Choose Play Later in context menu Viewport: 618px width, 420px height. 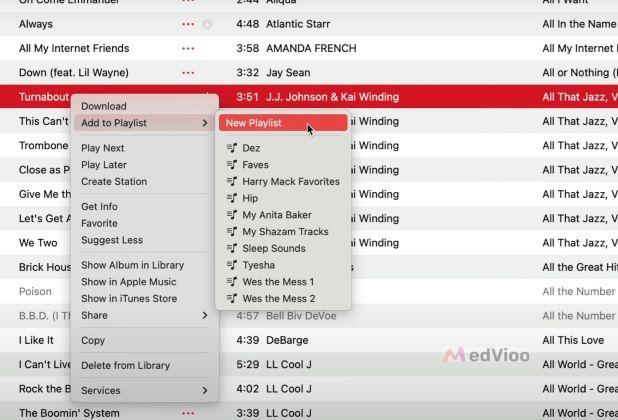[144, 165]
